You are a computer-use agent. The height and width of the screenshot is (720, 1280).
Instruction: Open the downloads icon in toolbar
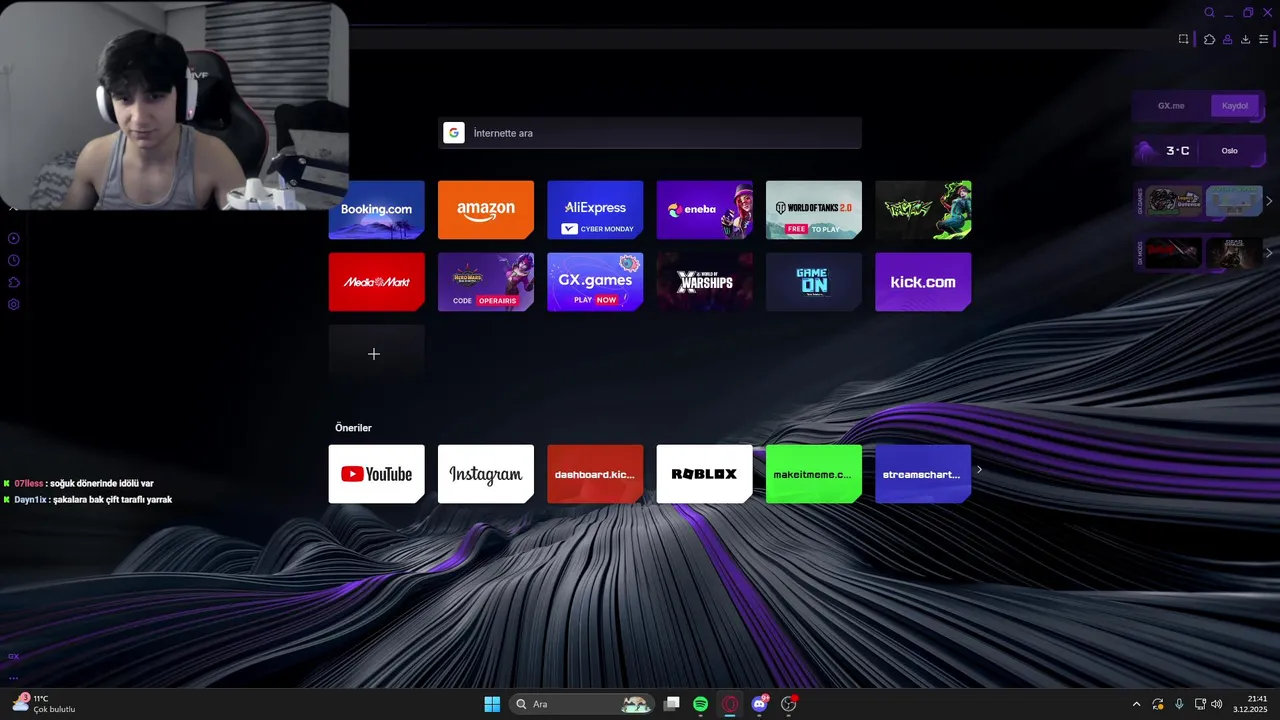[x=1245, y=39]
